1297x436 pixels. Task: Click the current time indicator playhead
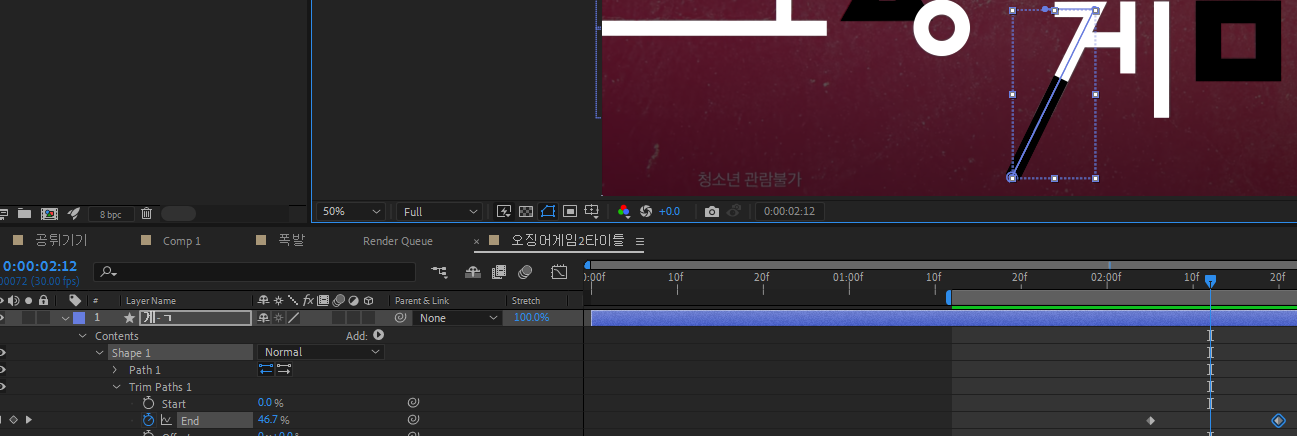coord(1210,281)
